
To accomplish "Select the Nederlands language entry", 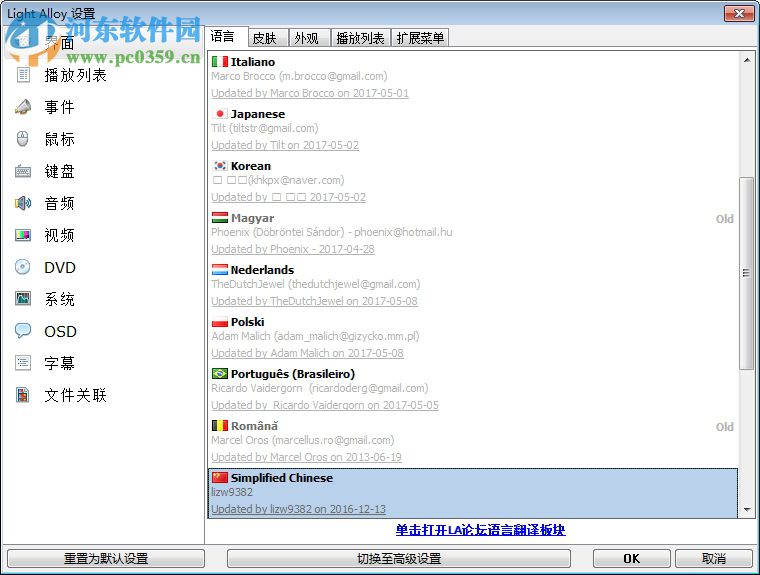I will (x=474, y=285).
